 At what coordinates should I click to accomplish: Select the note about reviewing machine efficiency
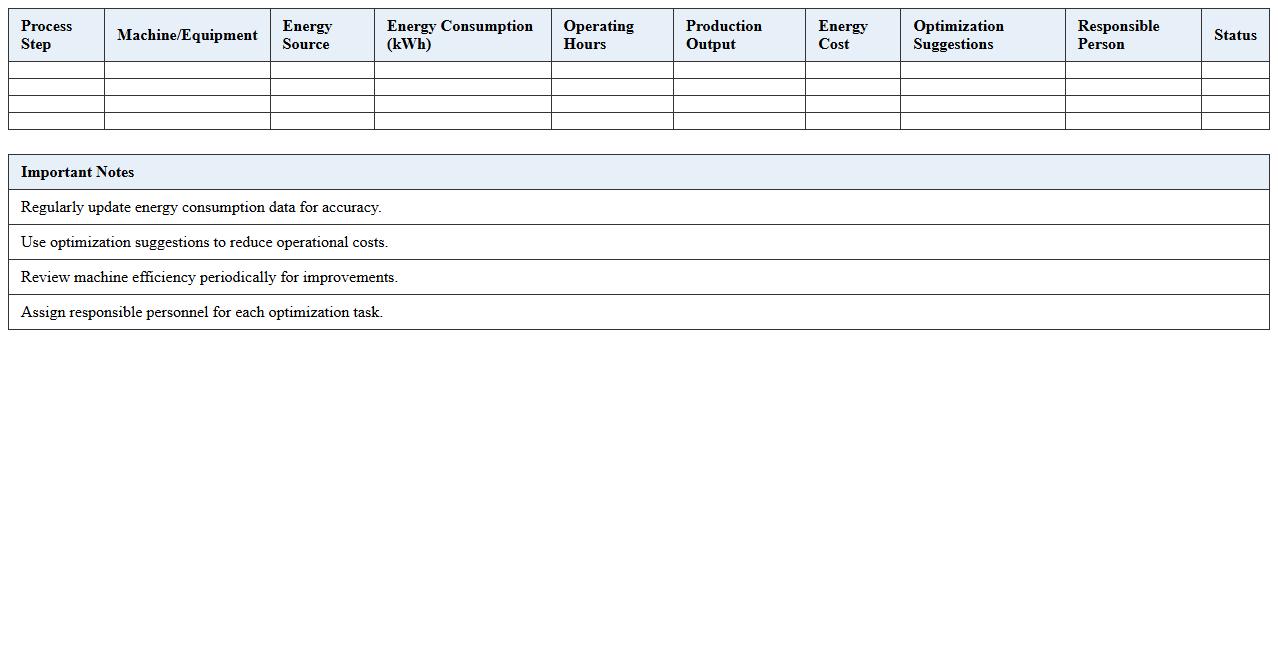coord(209,277)
